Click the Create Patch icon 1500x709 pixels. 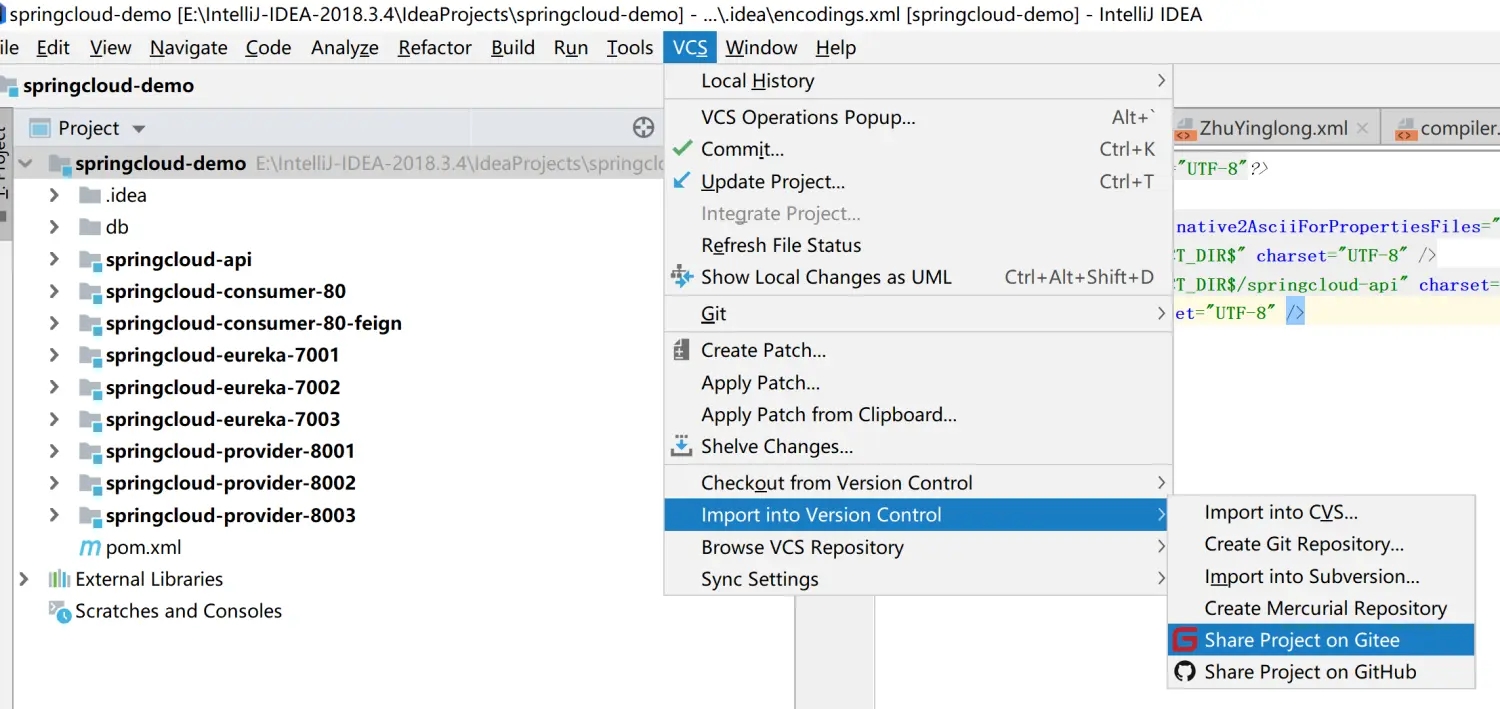point(682,350)
